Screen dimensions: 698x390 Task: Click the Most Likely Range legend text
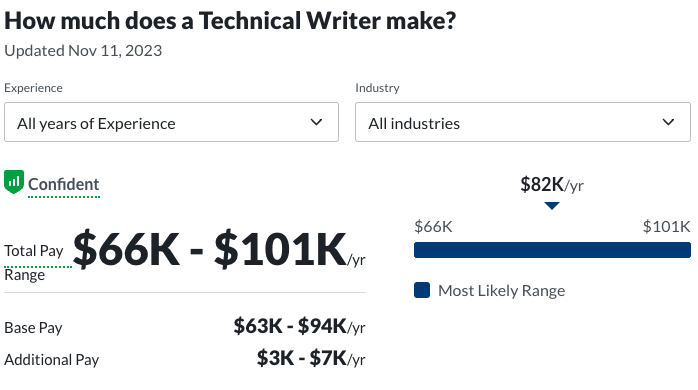(501, 291)
